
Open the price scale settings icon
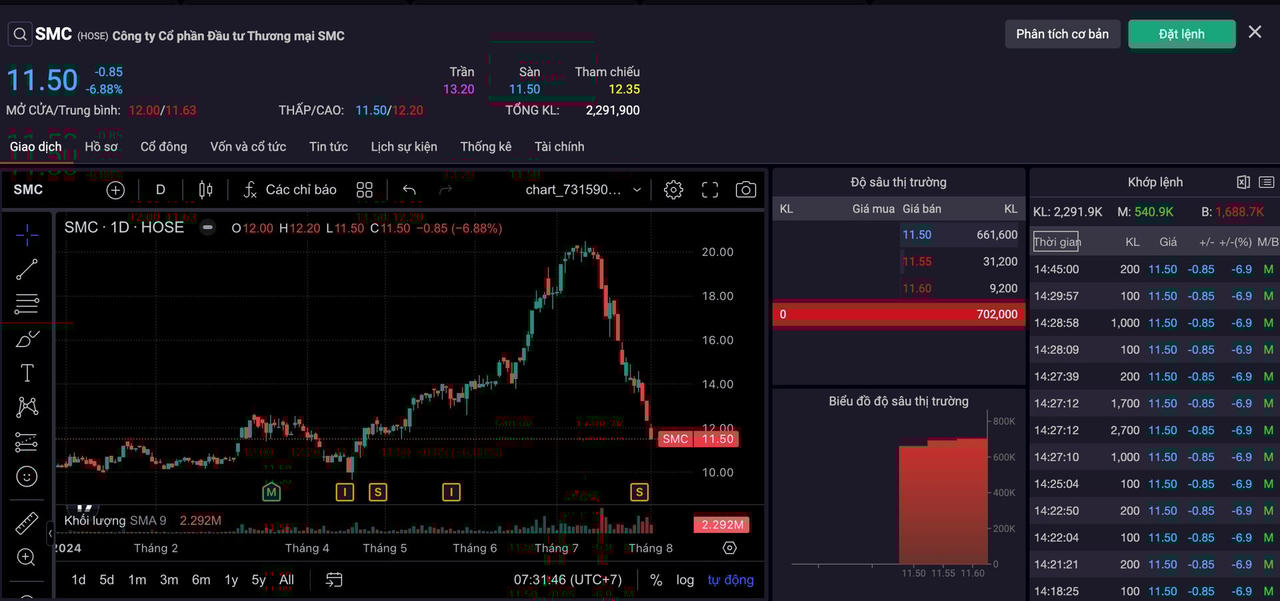click(729, 548)
